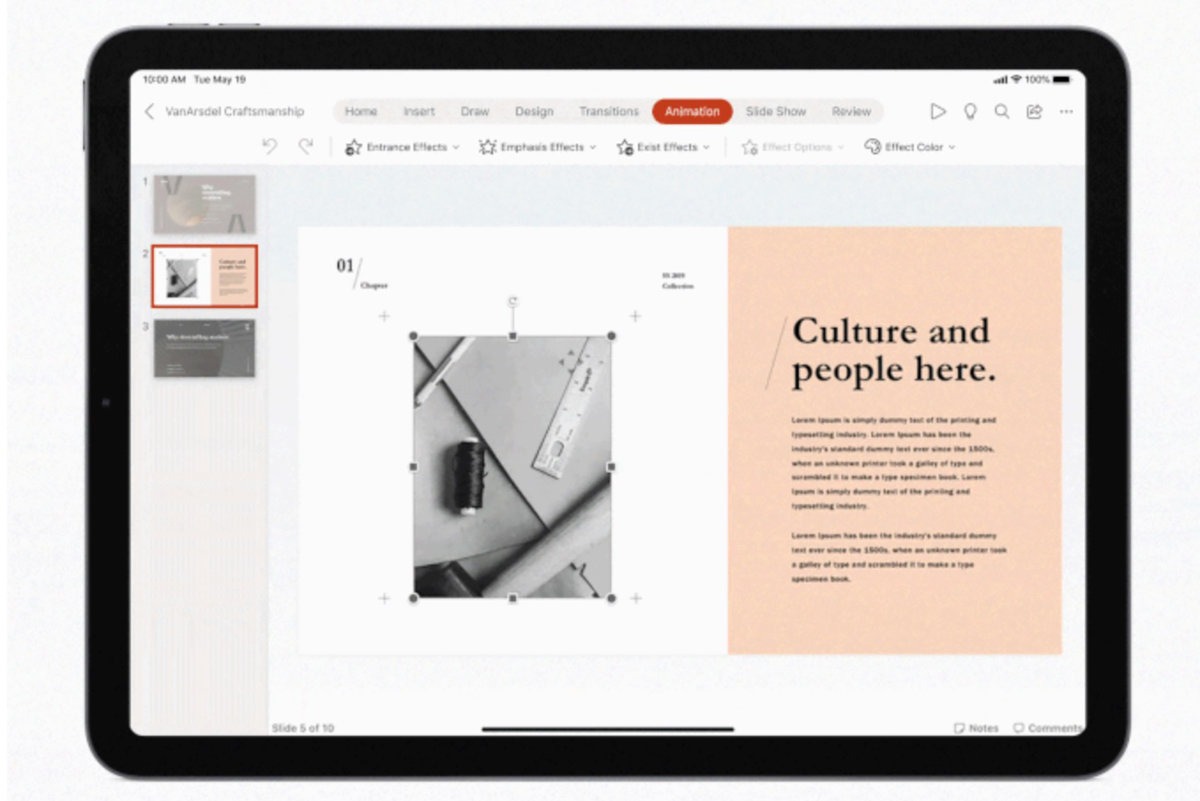Screen dimensions: 1200x801
Task: Expand the Emphasis Effects dropdown arrow
Action: coord(592,147)
